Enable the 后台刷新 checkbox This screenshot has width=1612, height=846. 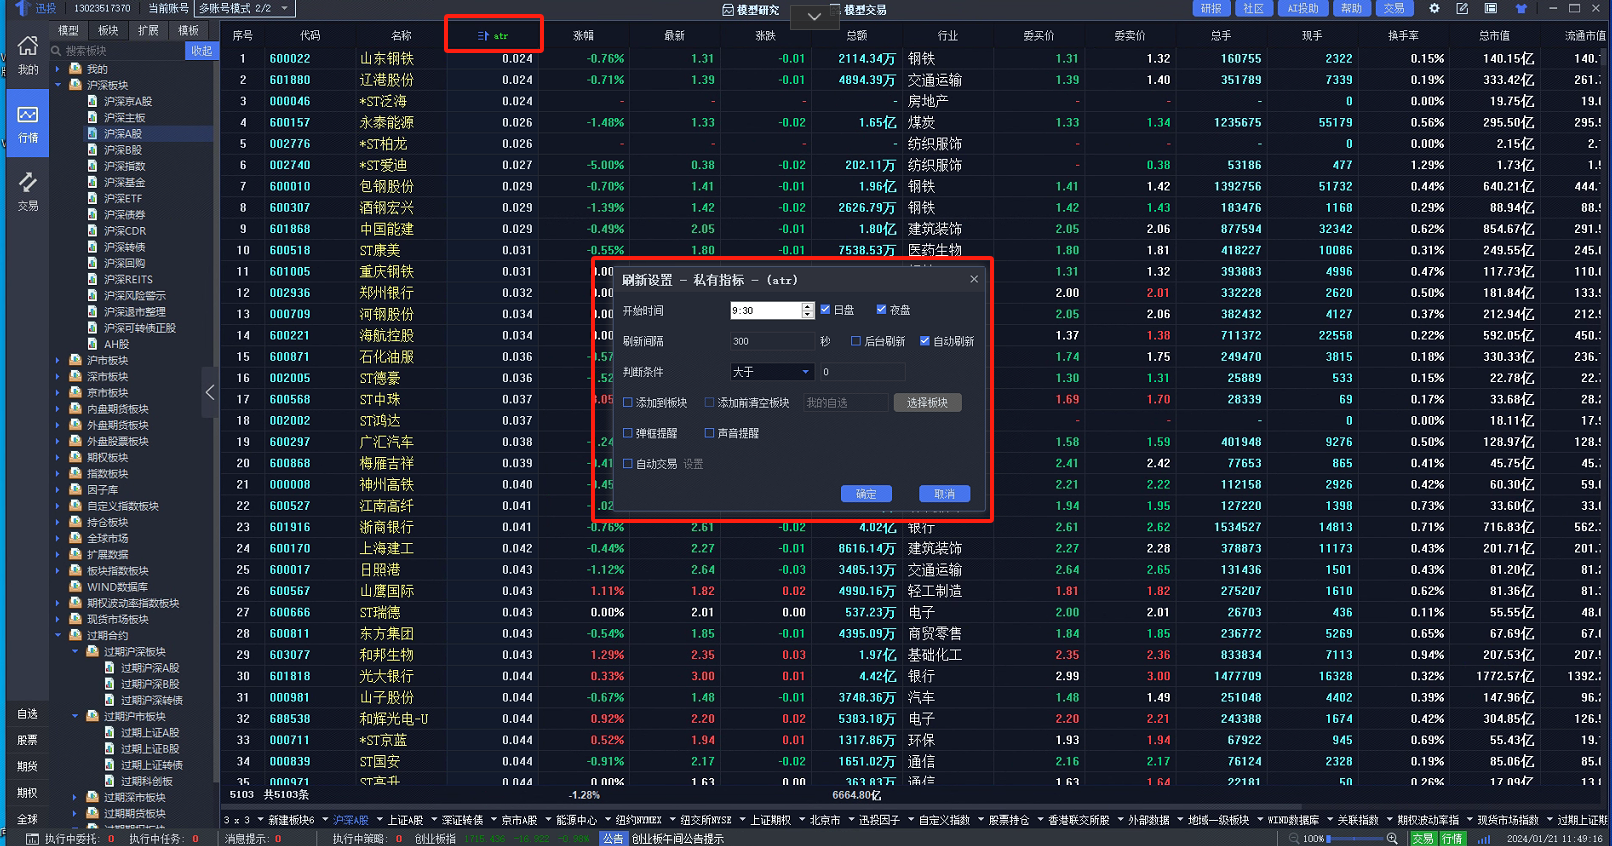tap(856, 341)
